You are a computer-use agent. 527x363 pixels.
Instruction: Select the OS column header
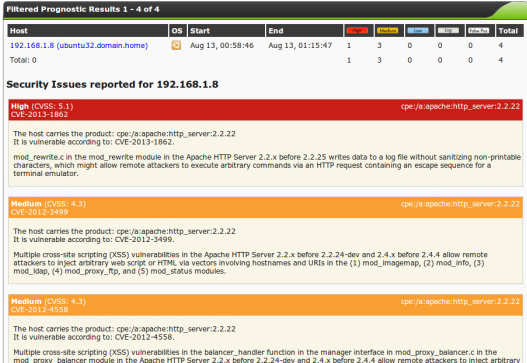point(177,31)
